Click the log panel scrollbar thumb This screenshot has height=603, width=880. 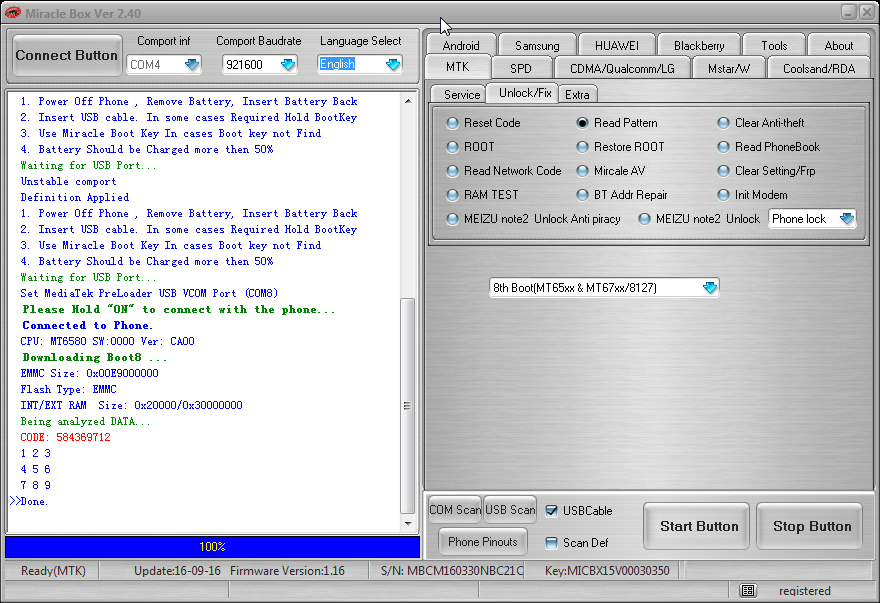[408, 405]
